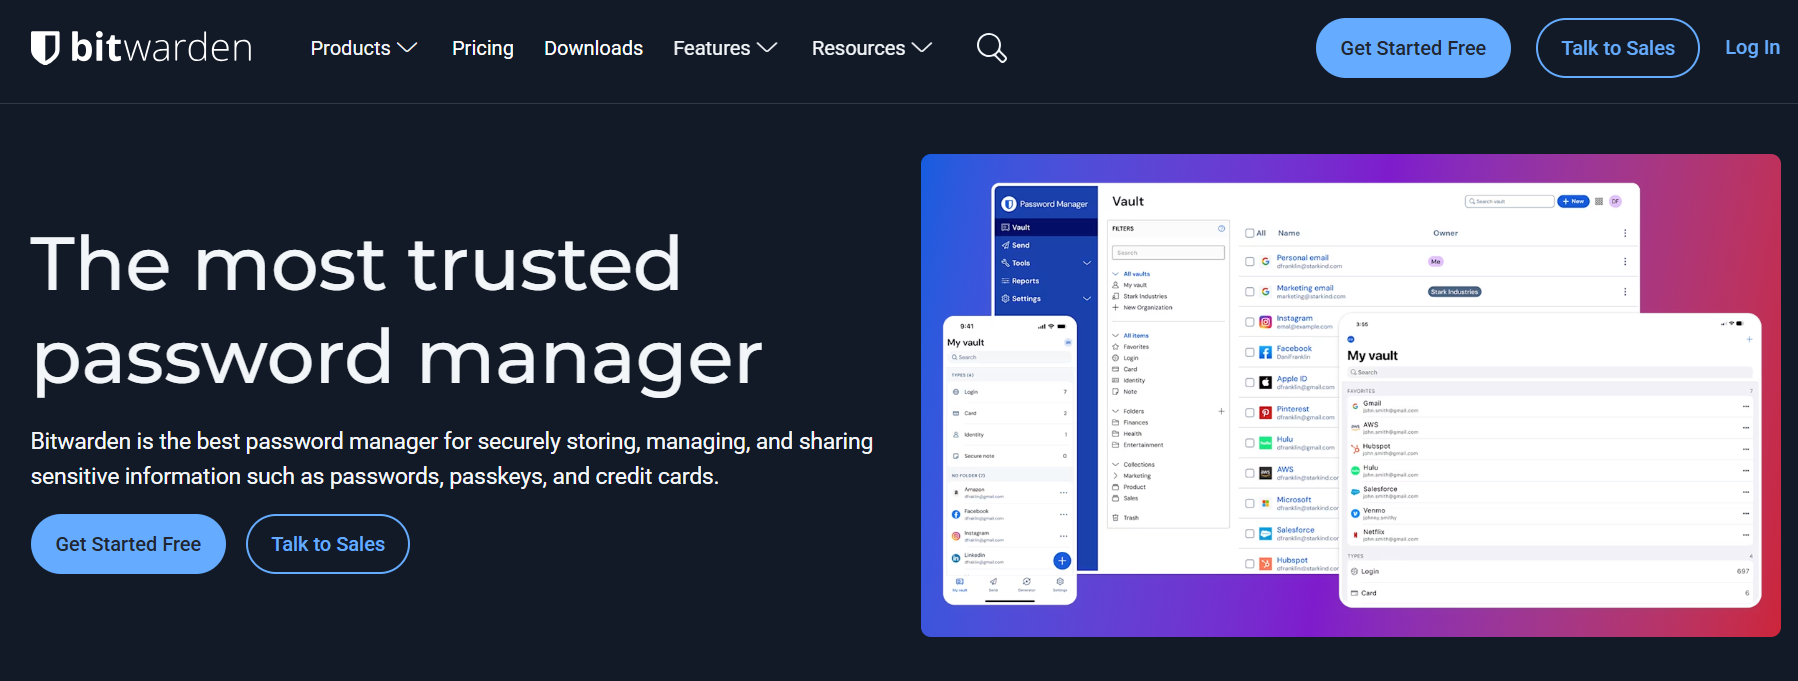Viewport: 1798px width, 681px height.
Task: Tick the Pinterest row checkbox
Action: [1250, 413]
